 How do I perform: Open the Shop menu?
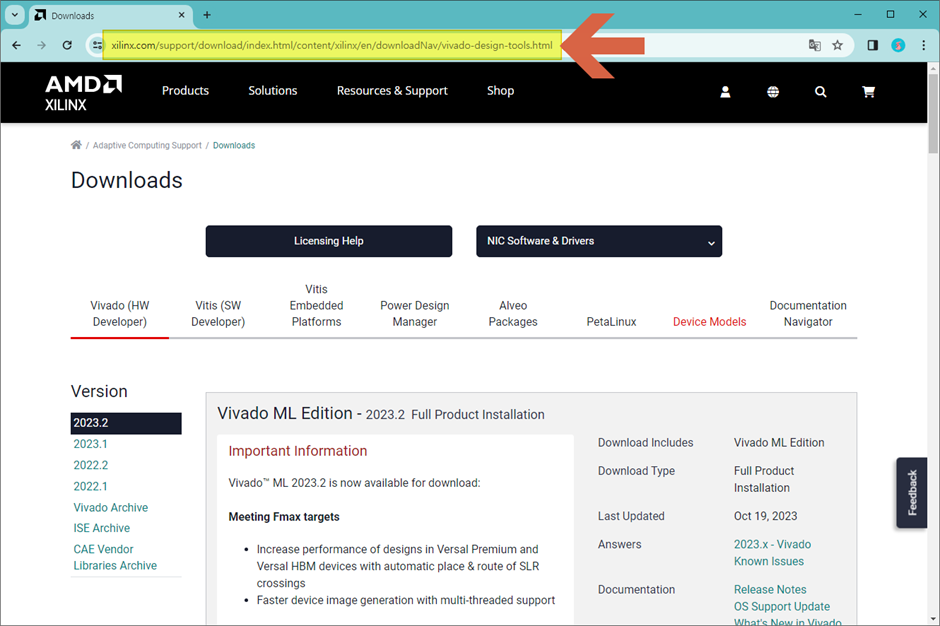pyautogui.click(x=501, y=91)
